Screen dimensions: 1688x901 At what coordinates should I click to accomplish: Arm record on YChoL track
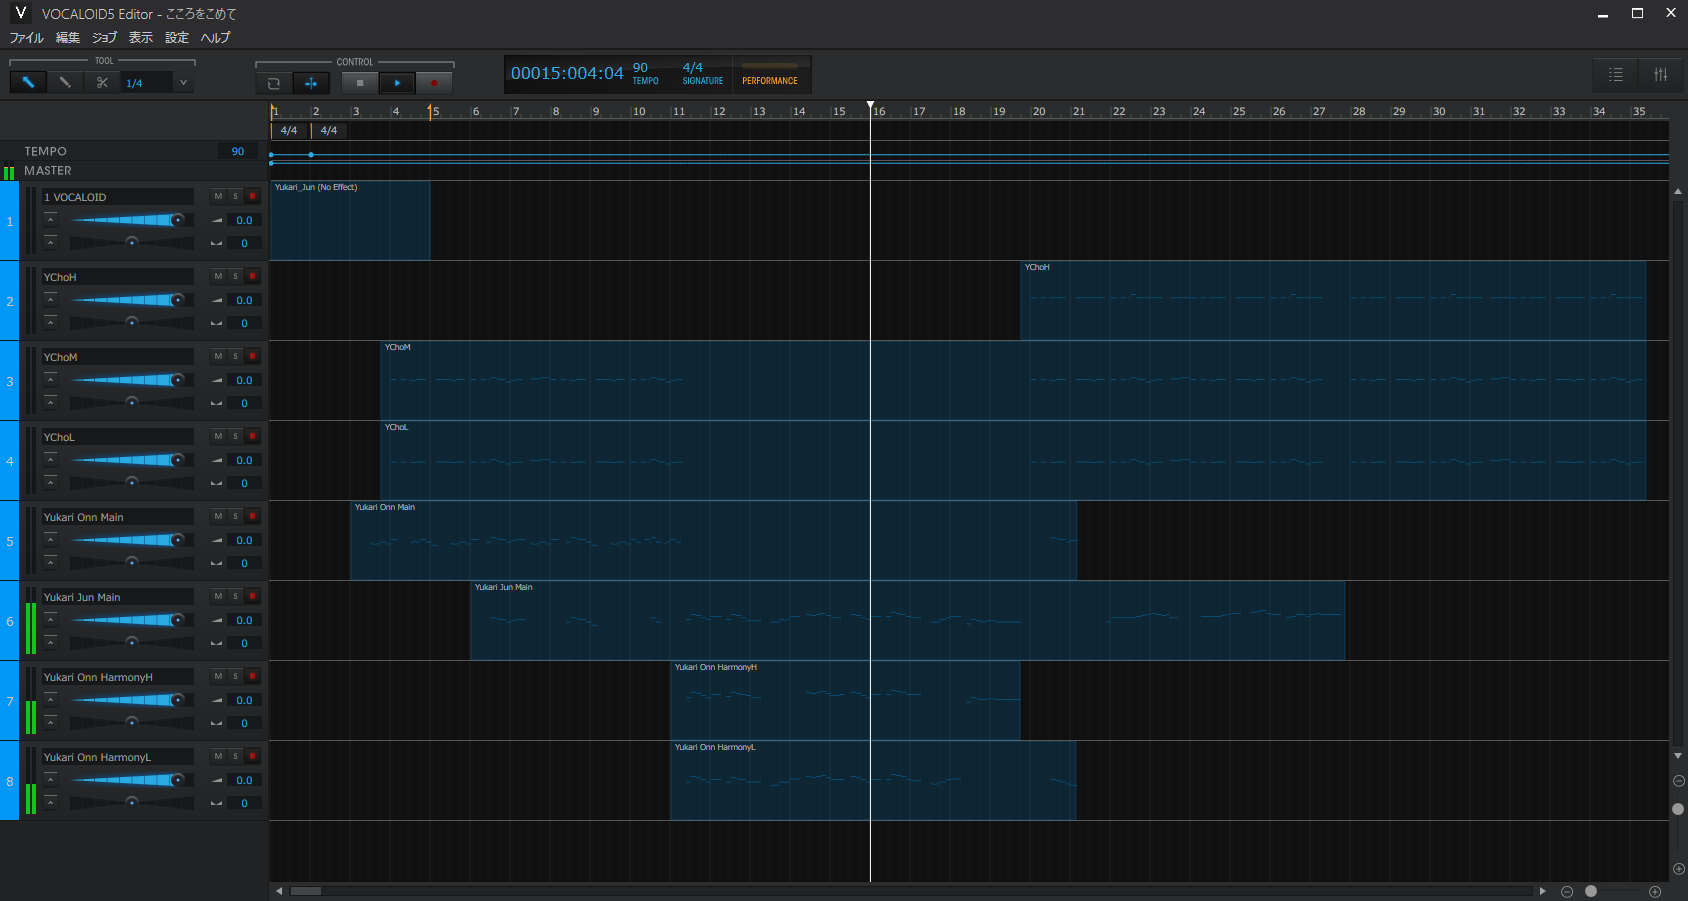click(253, 436)
